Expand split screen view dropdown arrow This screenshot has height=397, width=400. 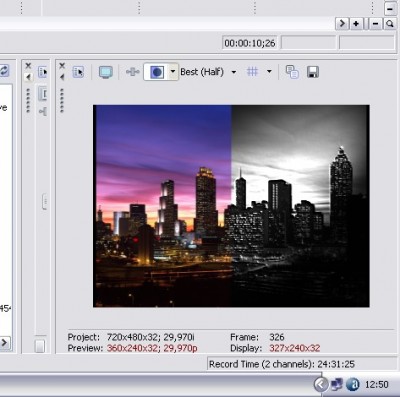pos(173,72)
